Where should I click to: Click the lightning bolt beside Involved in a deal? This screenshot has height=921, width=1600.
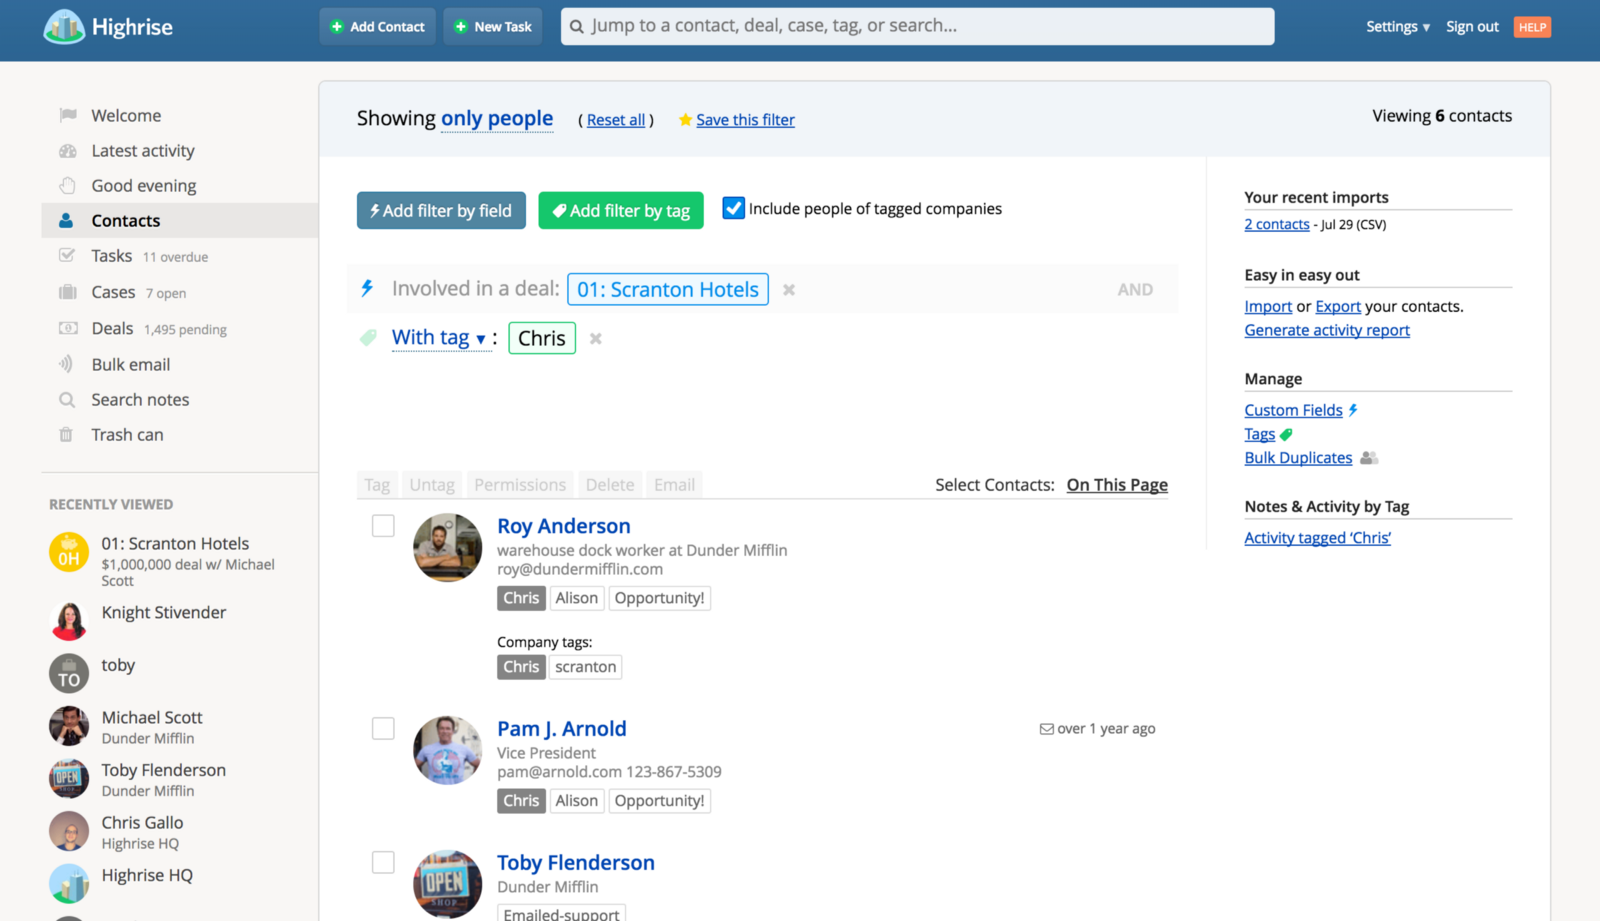pos(367,288)
